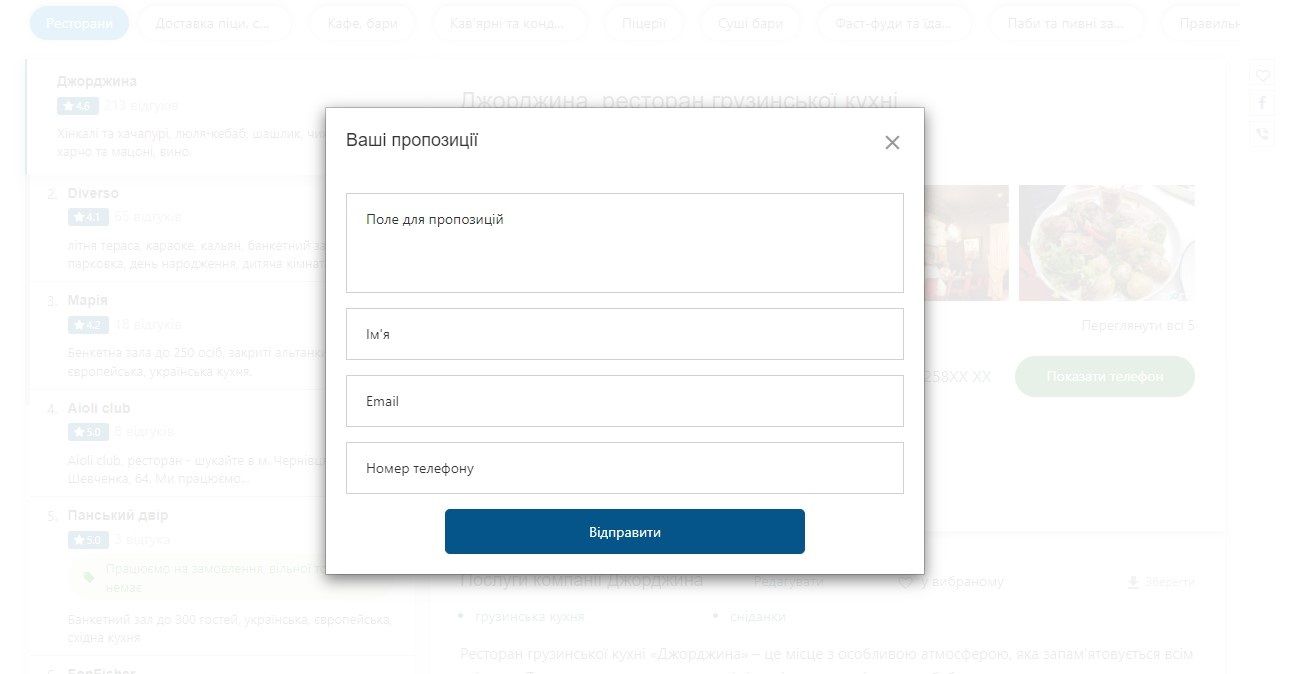
Task: Click the 4.6 star rating badge for Джорджина
Action: (x=77, y=106)
